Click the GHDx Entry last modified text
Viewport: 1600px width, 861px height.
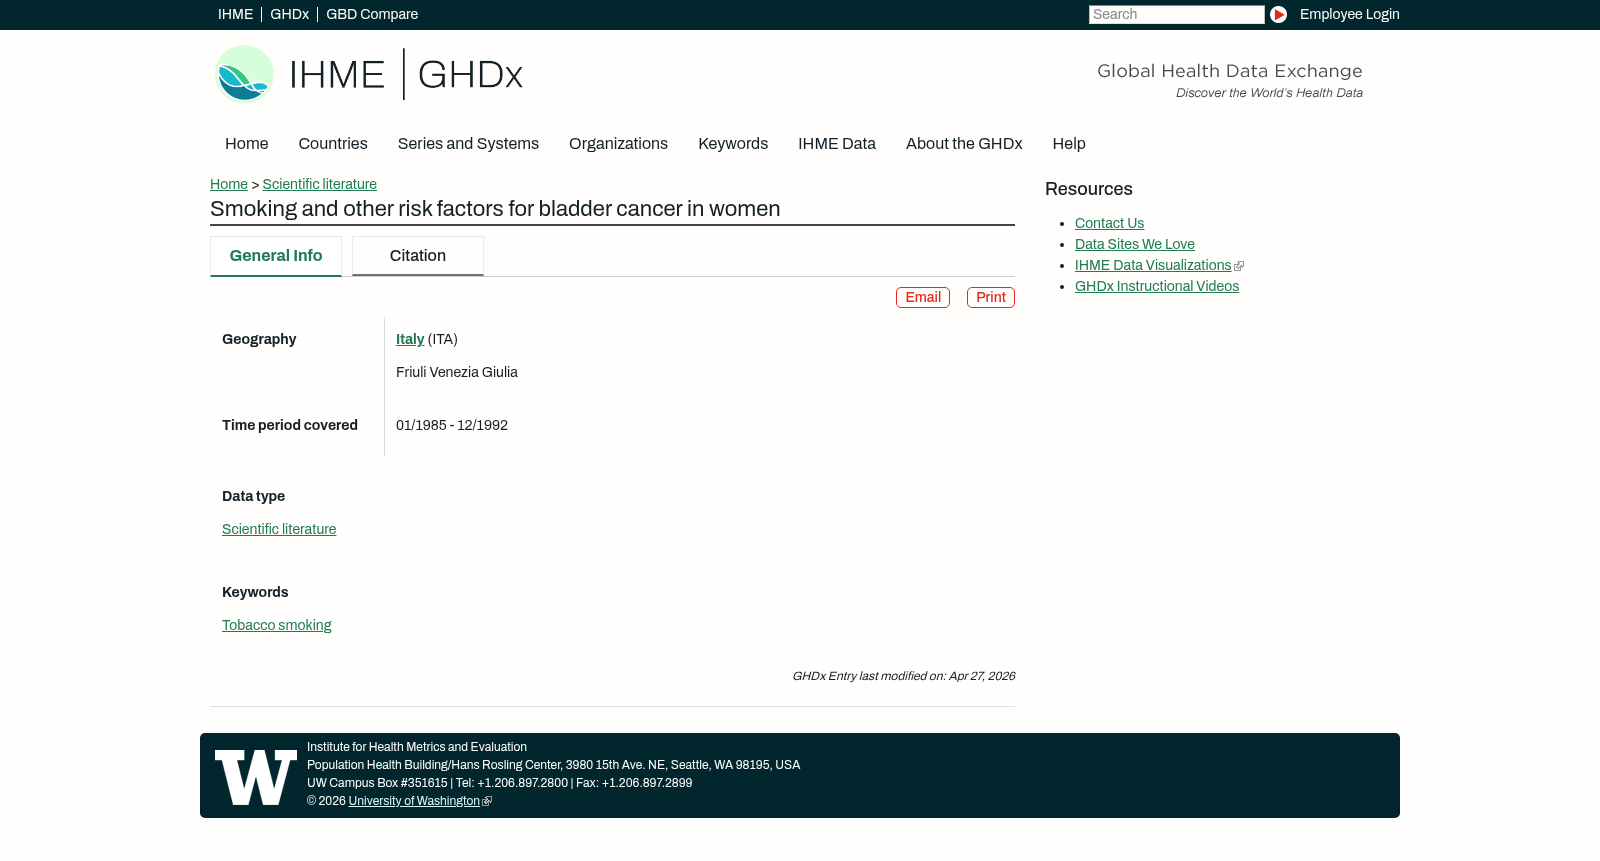click(903, 677)
